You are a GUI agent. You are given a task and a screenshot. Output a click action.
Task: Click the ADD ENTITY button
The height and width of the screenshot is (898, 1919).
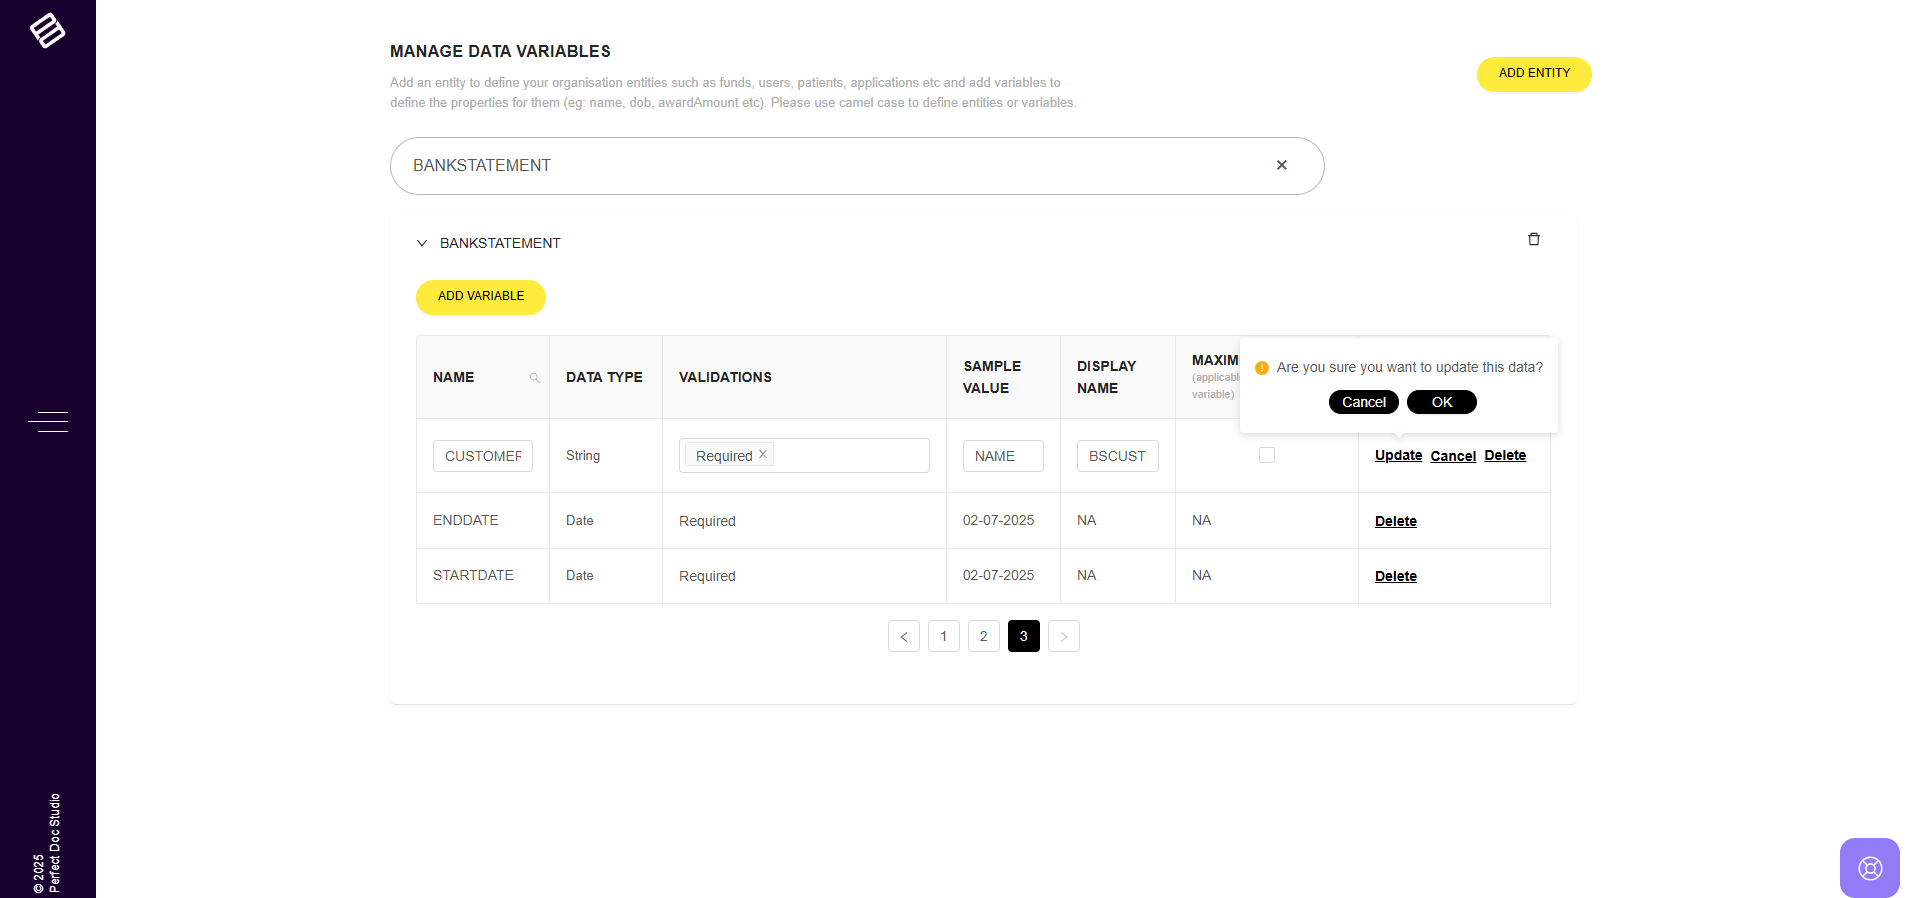(x=1533, y=74)
